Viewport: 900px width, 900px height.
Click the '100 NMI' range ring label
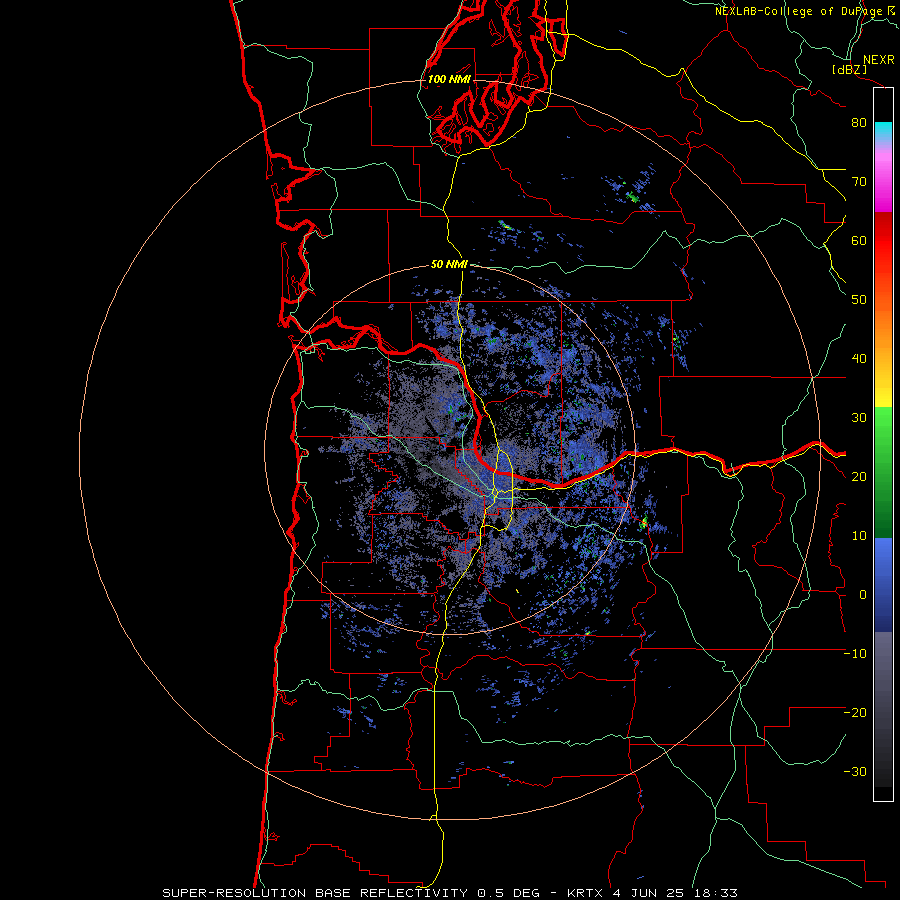click(449, 79)
